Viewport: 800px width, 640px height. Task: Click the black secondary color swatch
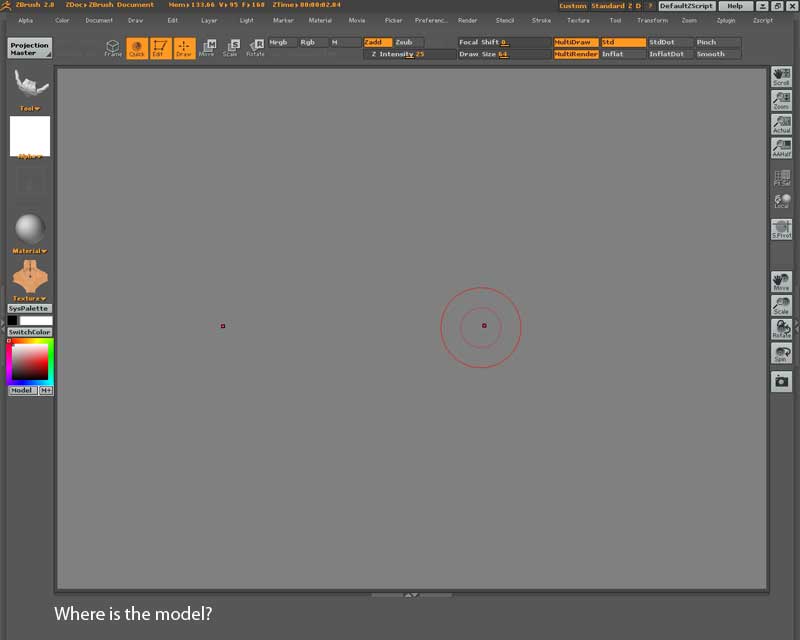pyautogui.click(x=13, y=321)
